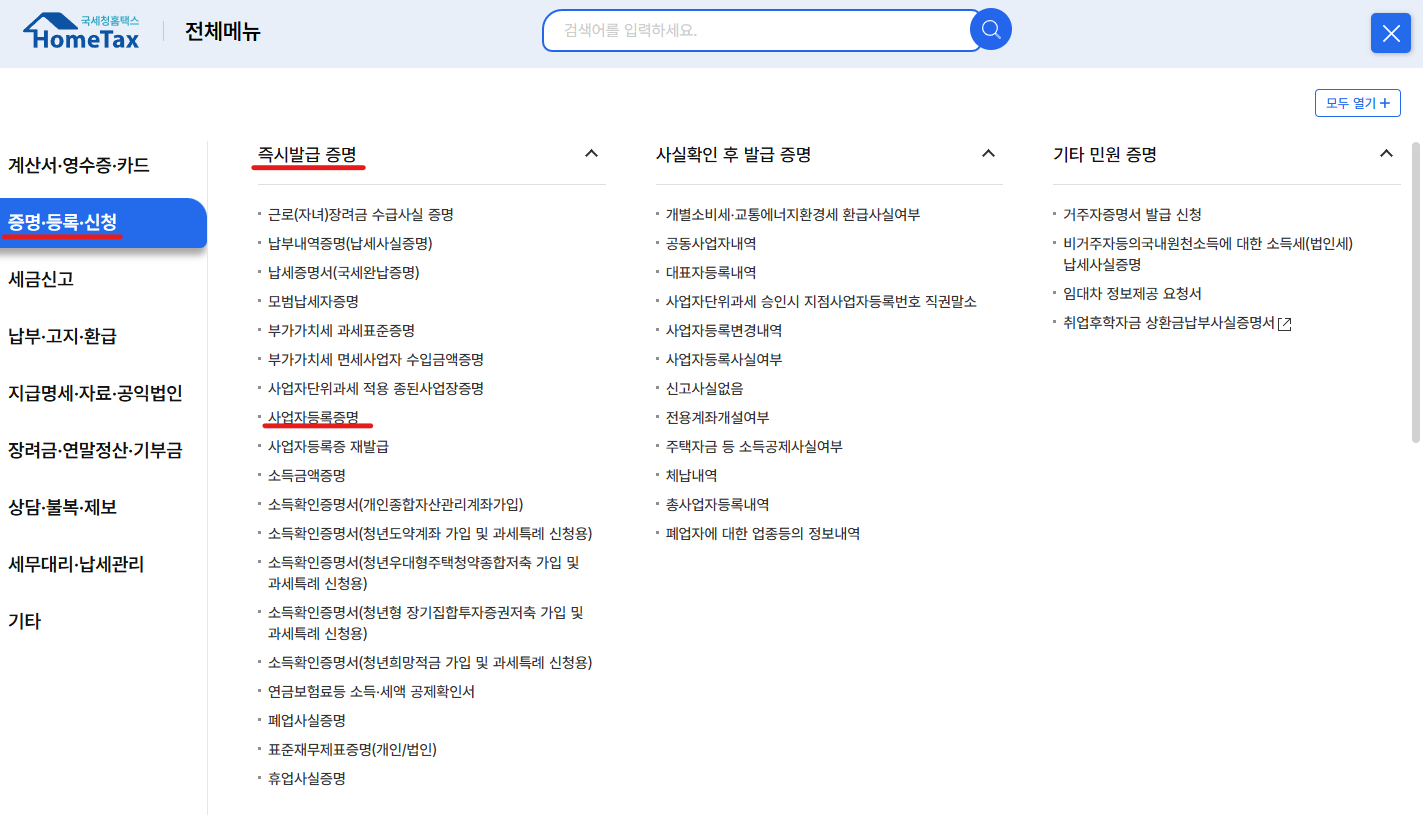Click the 모두 열기 + button

1357,103
